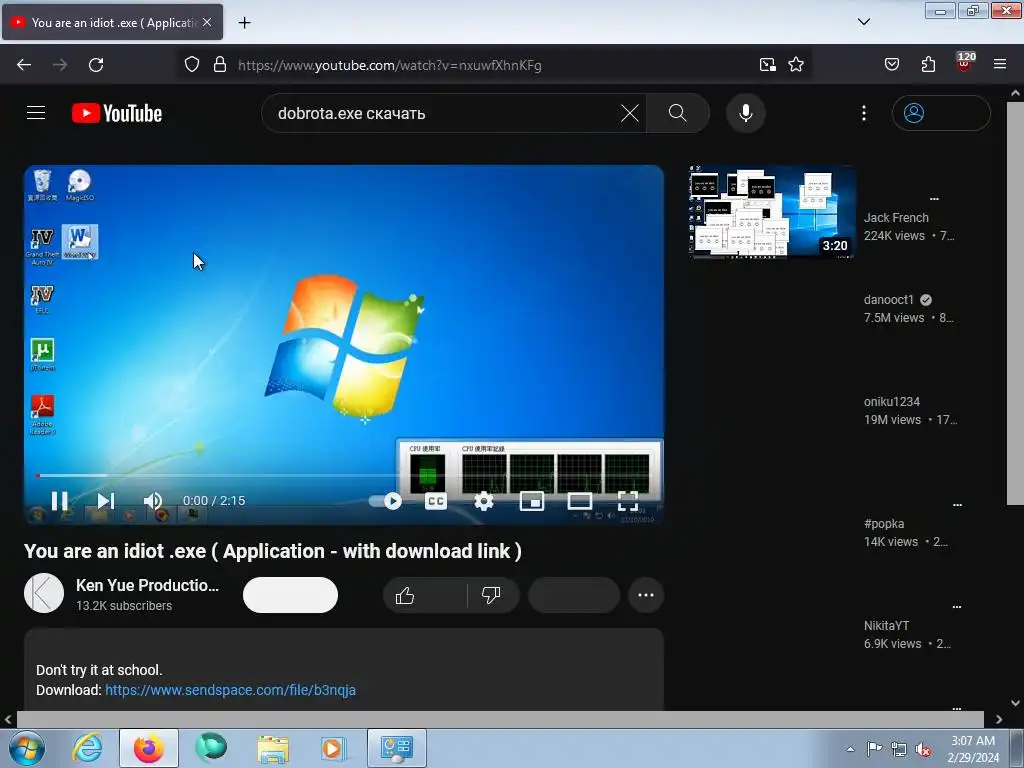Open the Firefox extensions puzzle icon
The image size is (1024, 768).
pos(928,65)
